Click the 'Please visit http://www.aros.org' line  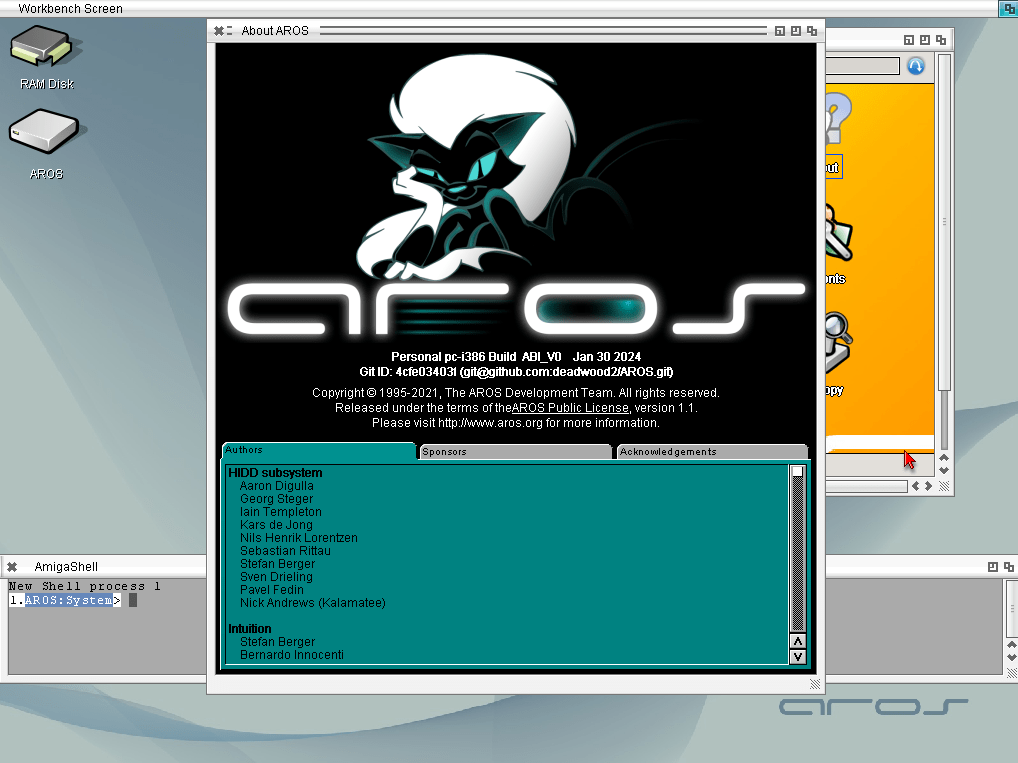pyautogui.click(x=516, y=423)
